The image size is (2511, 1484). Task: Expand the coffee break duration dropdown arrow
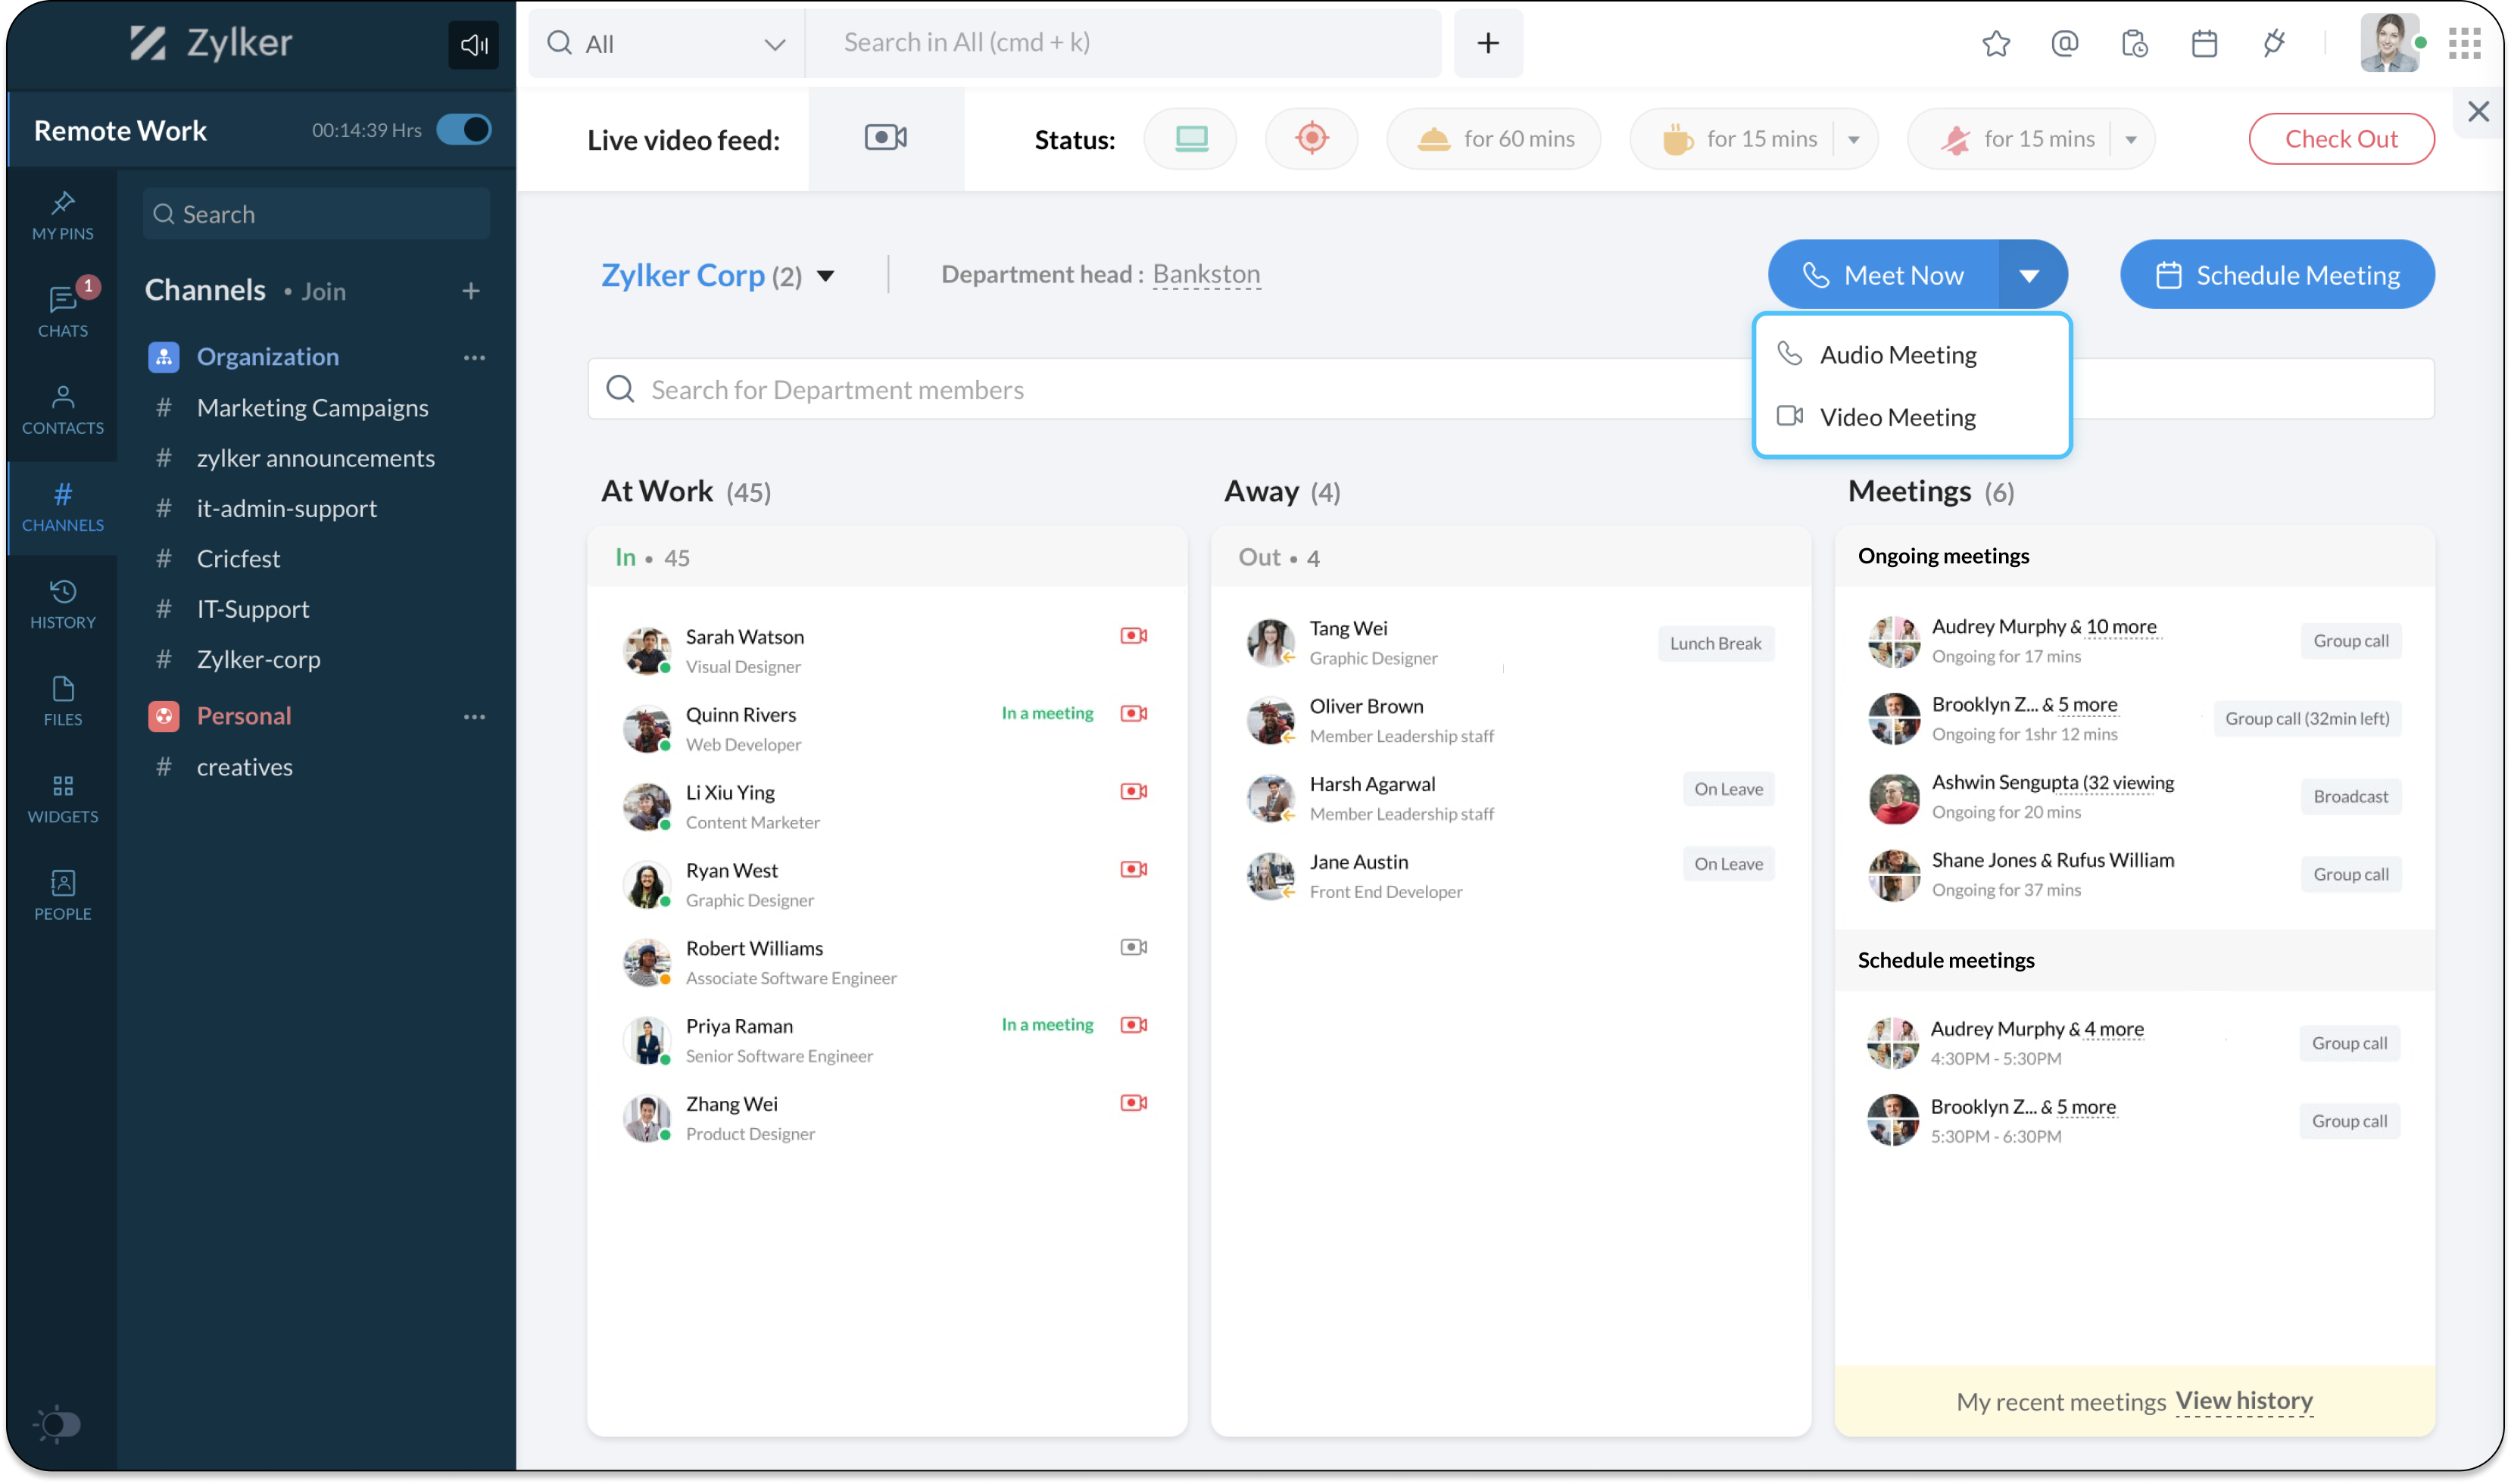(x=1853, y=139)
